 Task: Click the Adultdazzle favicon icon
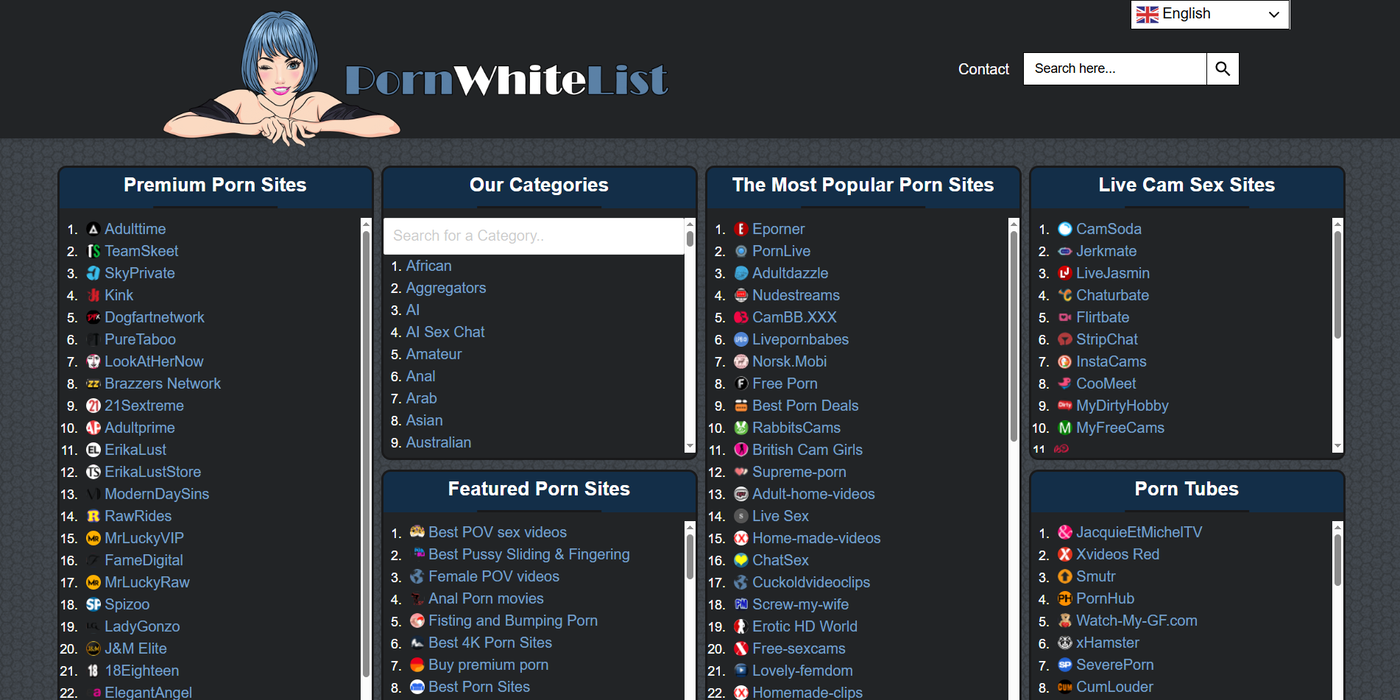741,273
